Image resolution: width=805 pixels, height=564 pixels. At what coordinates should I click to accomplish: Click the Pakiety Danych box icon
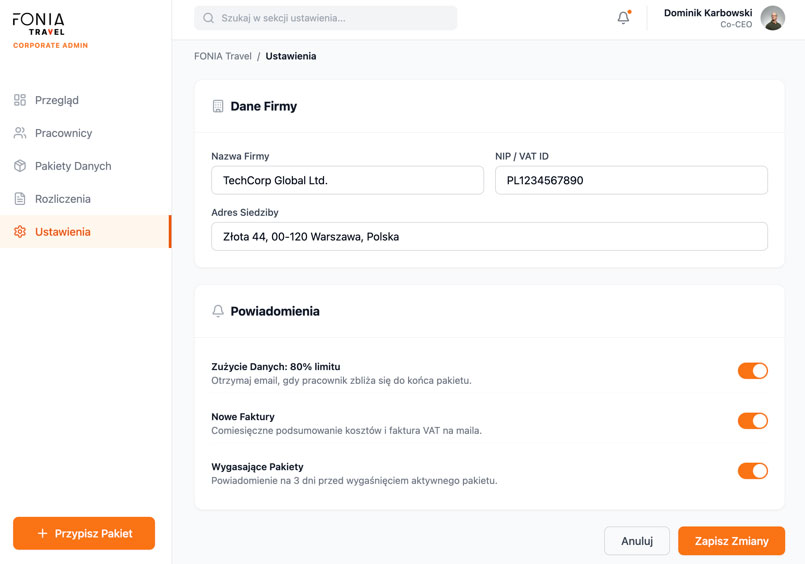pos(20,166)
